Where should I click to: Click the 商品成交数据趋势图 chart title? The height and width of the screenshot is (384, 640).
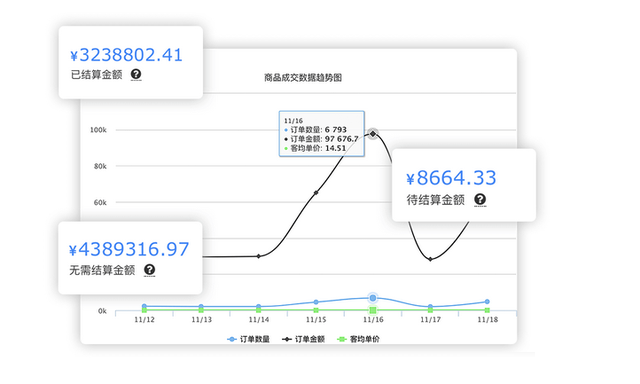pos(303,78)
